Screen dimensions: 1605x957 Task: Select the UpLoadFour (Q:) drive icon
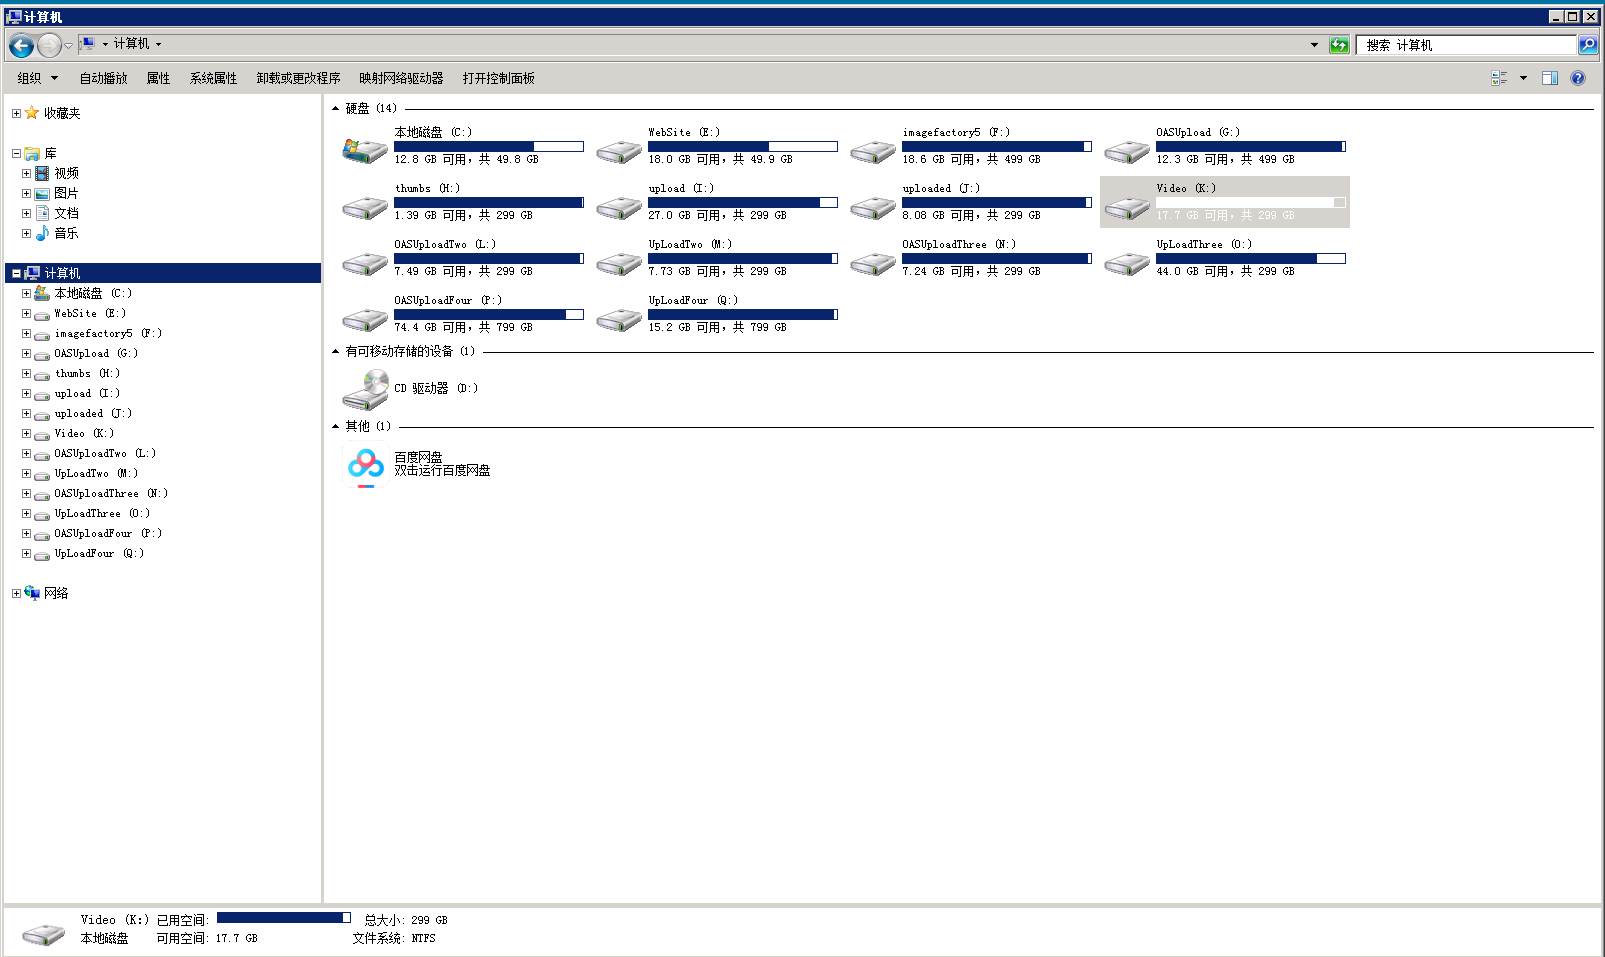(619, 319)
